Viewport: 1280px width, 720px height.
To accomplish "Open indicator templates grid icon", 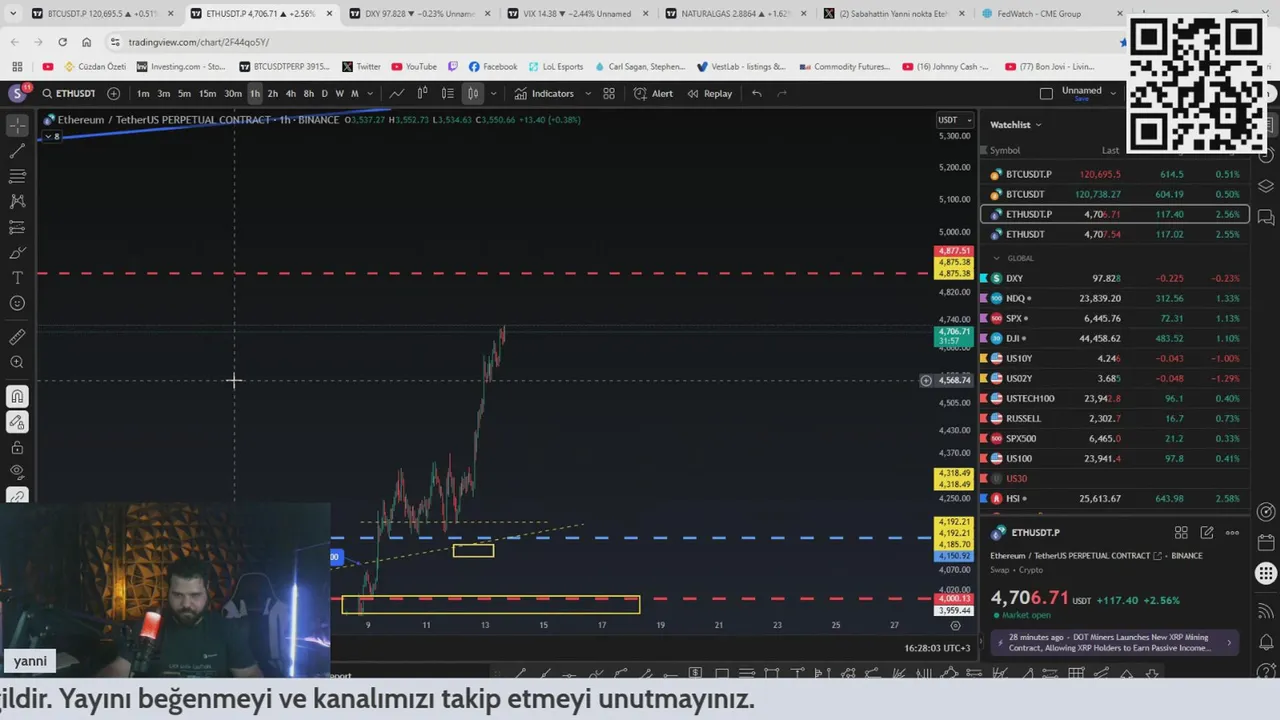I will click(609, 93).
